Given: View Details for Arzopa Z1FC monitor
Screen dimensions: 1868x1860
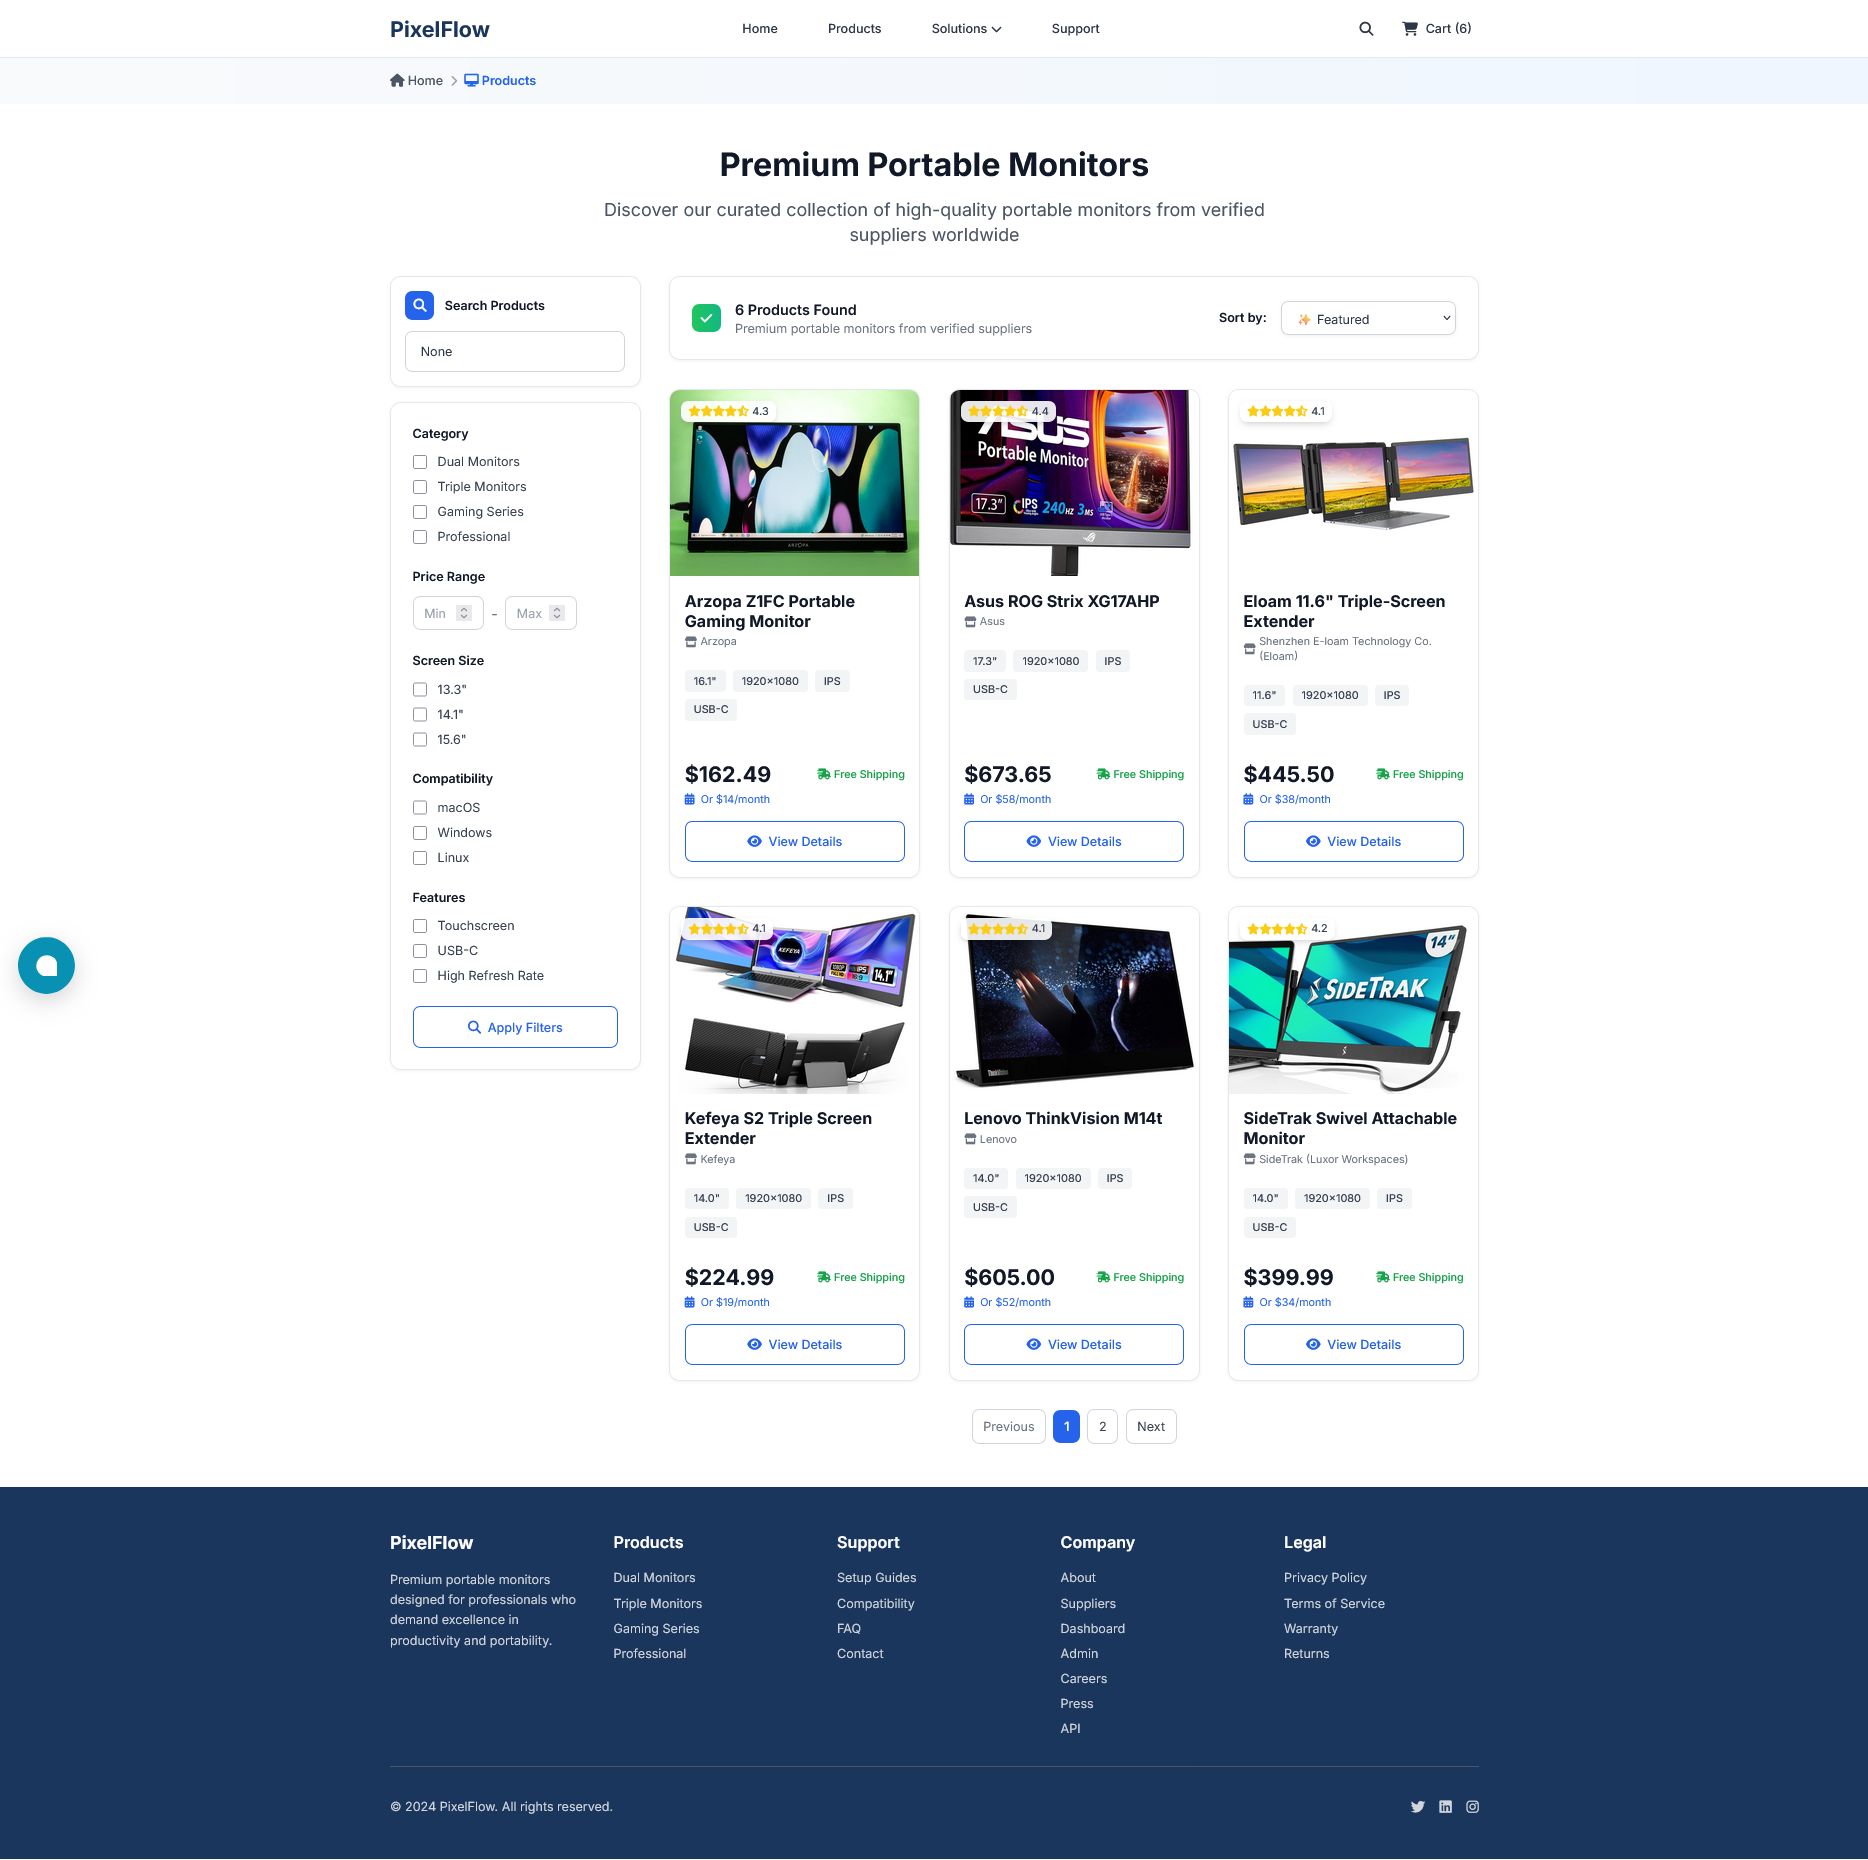Looking at the screenshot, I should tap(795, 842).
